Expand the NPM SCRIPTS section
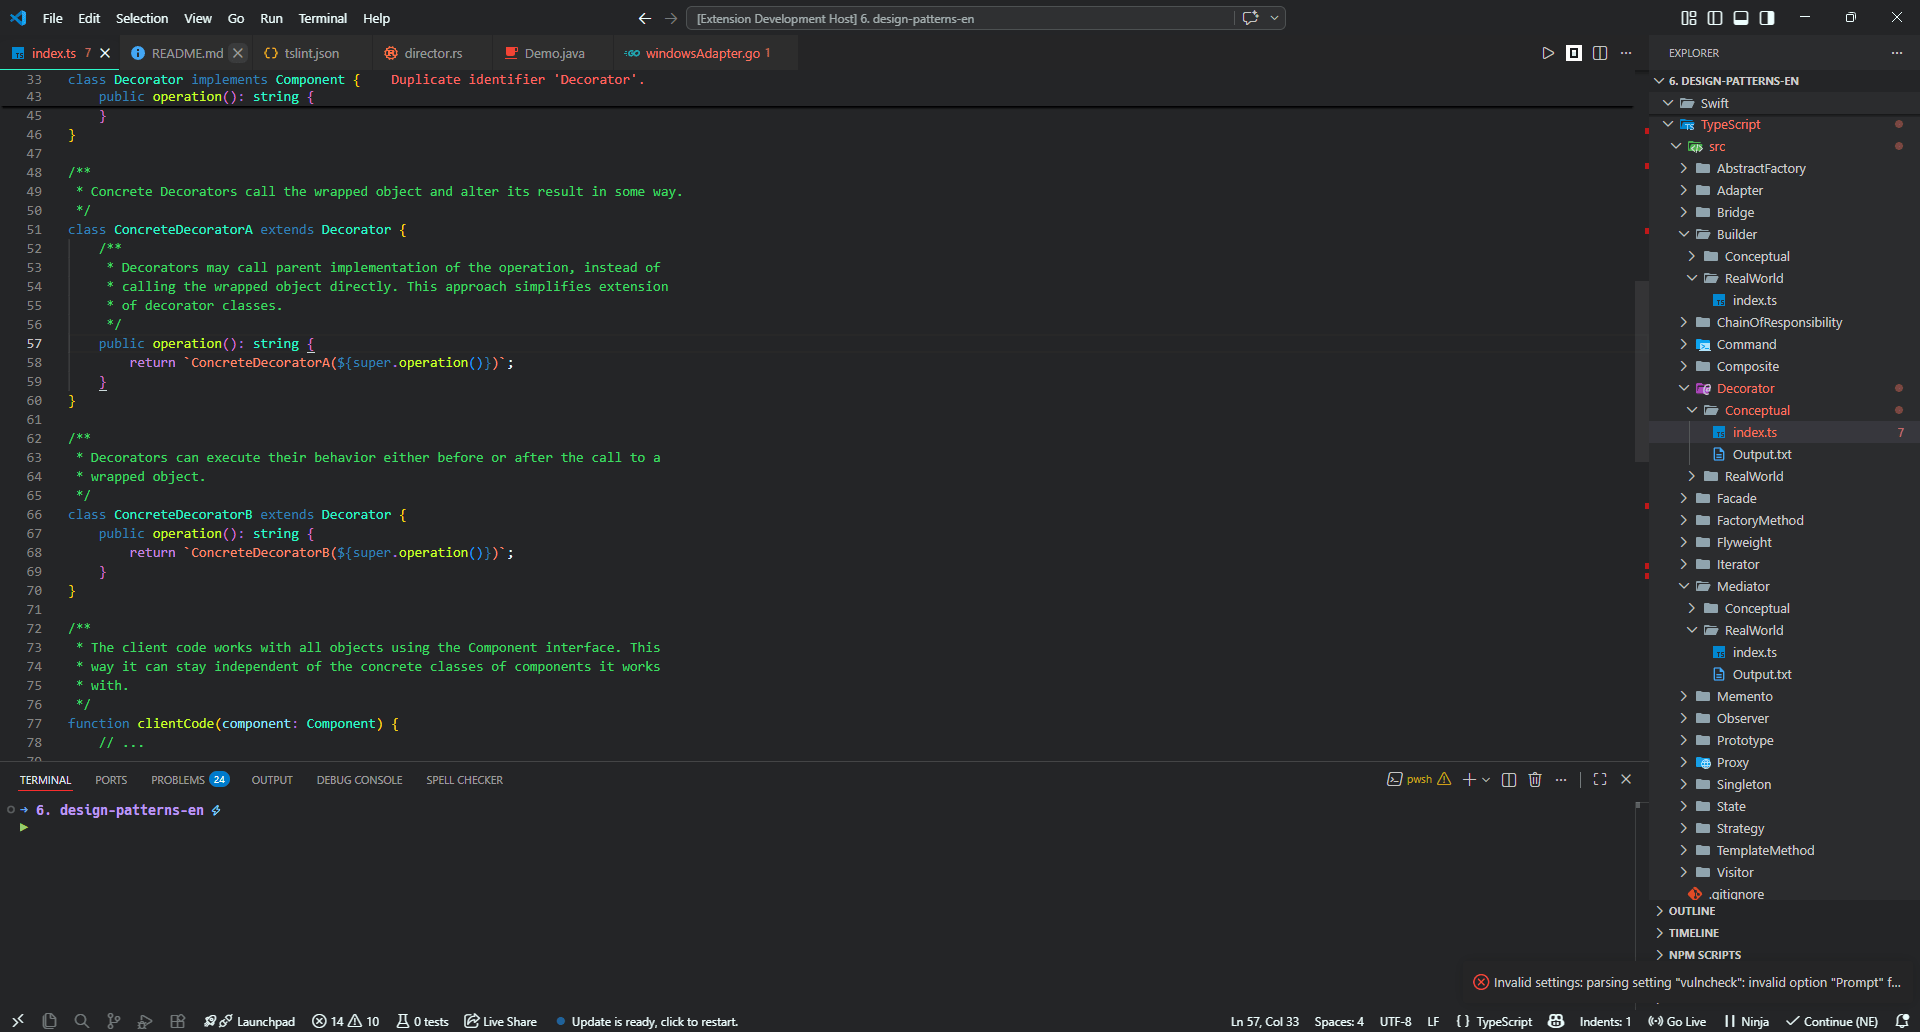 point(1784,955)
